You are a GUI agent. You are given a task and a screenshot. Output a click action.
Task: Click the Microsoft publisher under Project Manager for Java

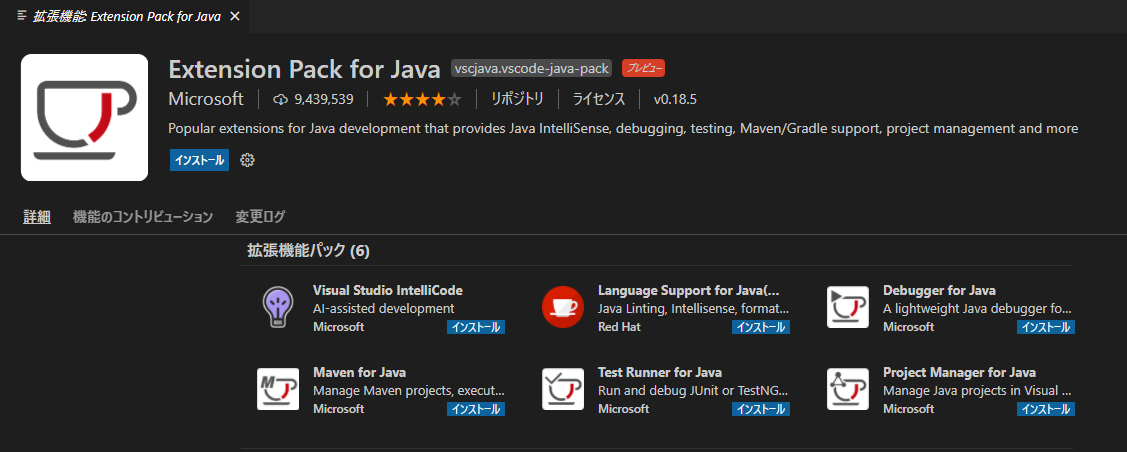908,409
